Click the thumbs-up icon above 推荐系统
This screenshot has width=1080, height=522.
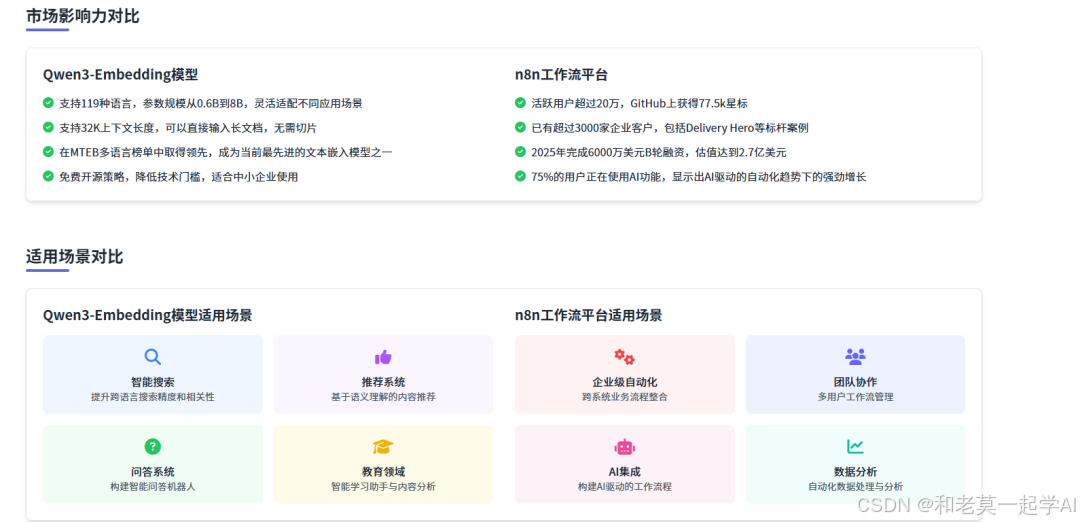(383, 357)
